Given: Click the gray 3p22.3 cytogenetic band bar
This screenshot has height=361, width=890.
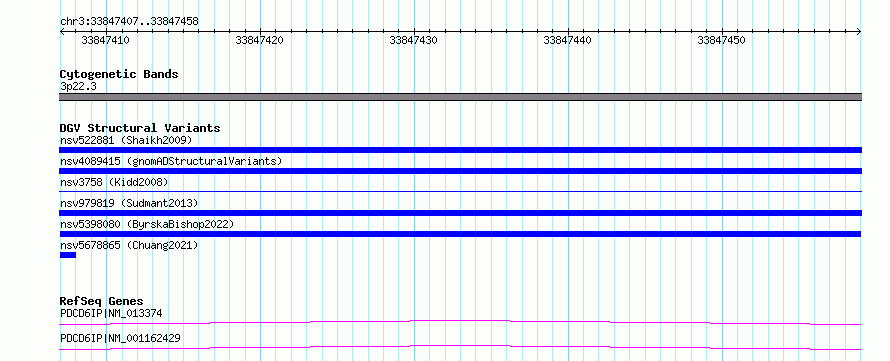Looking at the screenshot, I should click(460, 97).
